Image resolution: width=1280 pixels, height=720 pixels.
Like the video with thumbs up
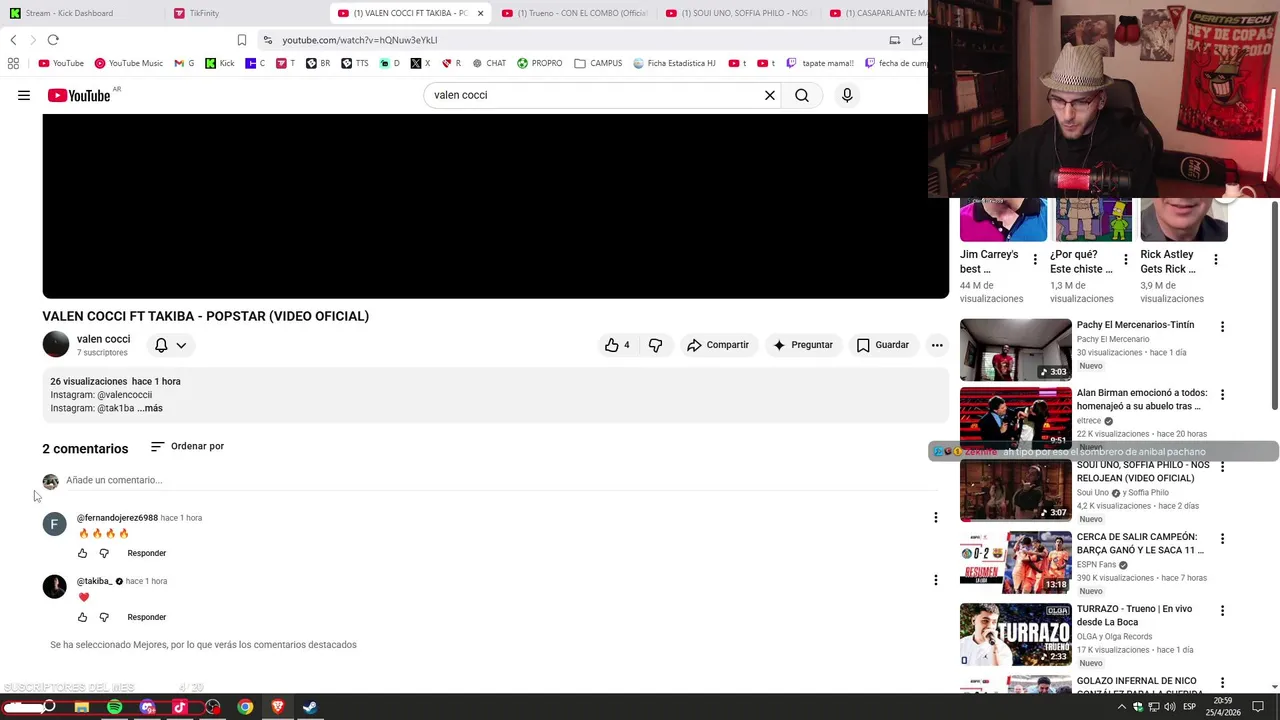click(617, 345)
